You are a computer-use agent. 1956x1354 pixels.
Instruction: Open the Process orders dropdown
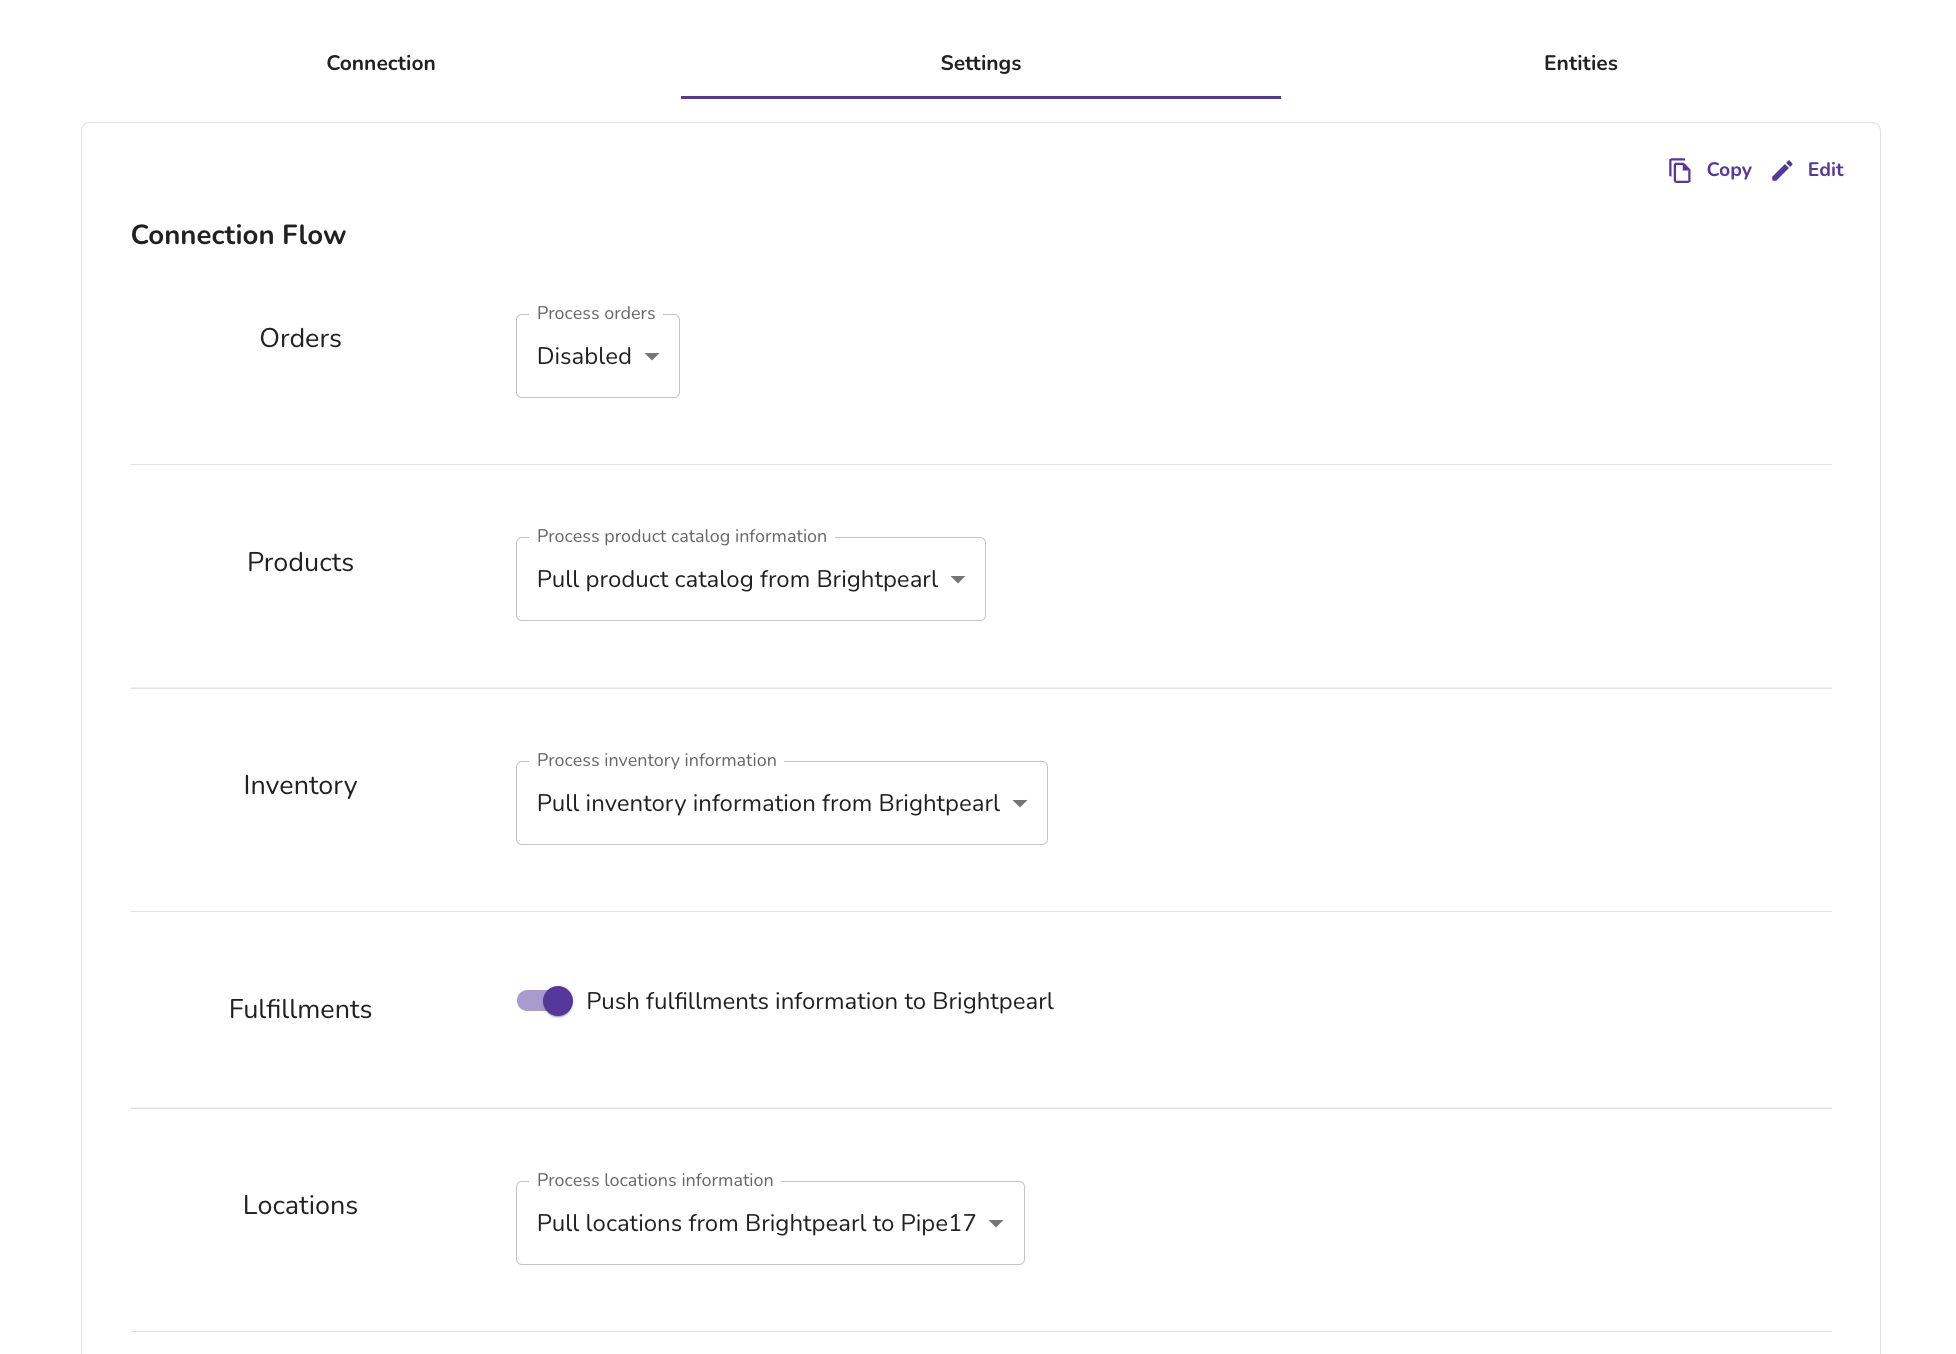click(x=598, y=356)
